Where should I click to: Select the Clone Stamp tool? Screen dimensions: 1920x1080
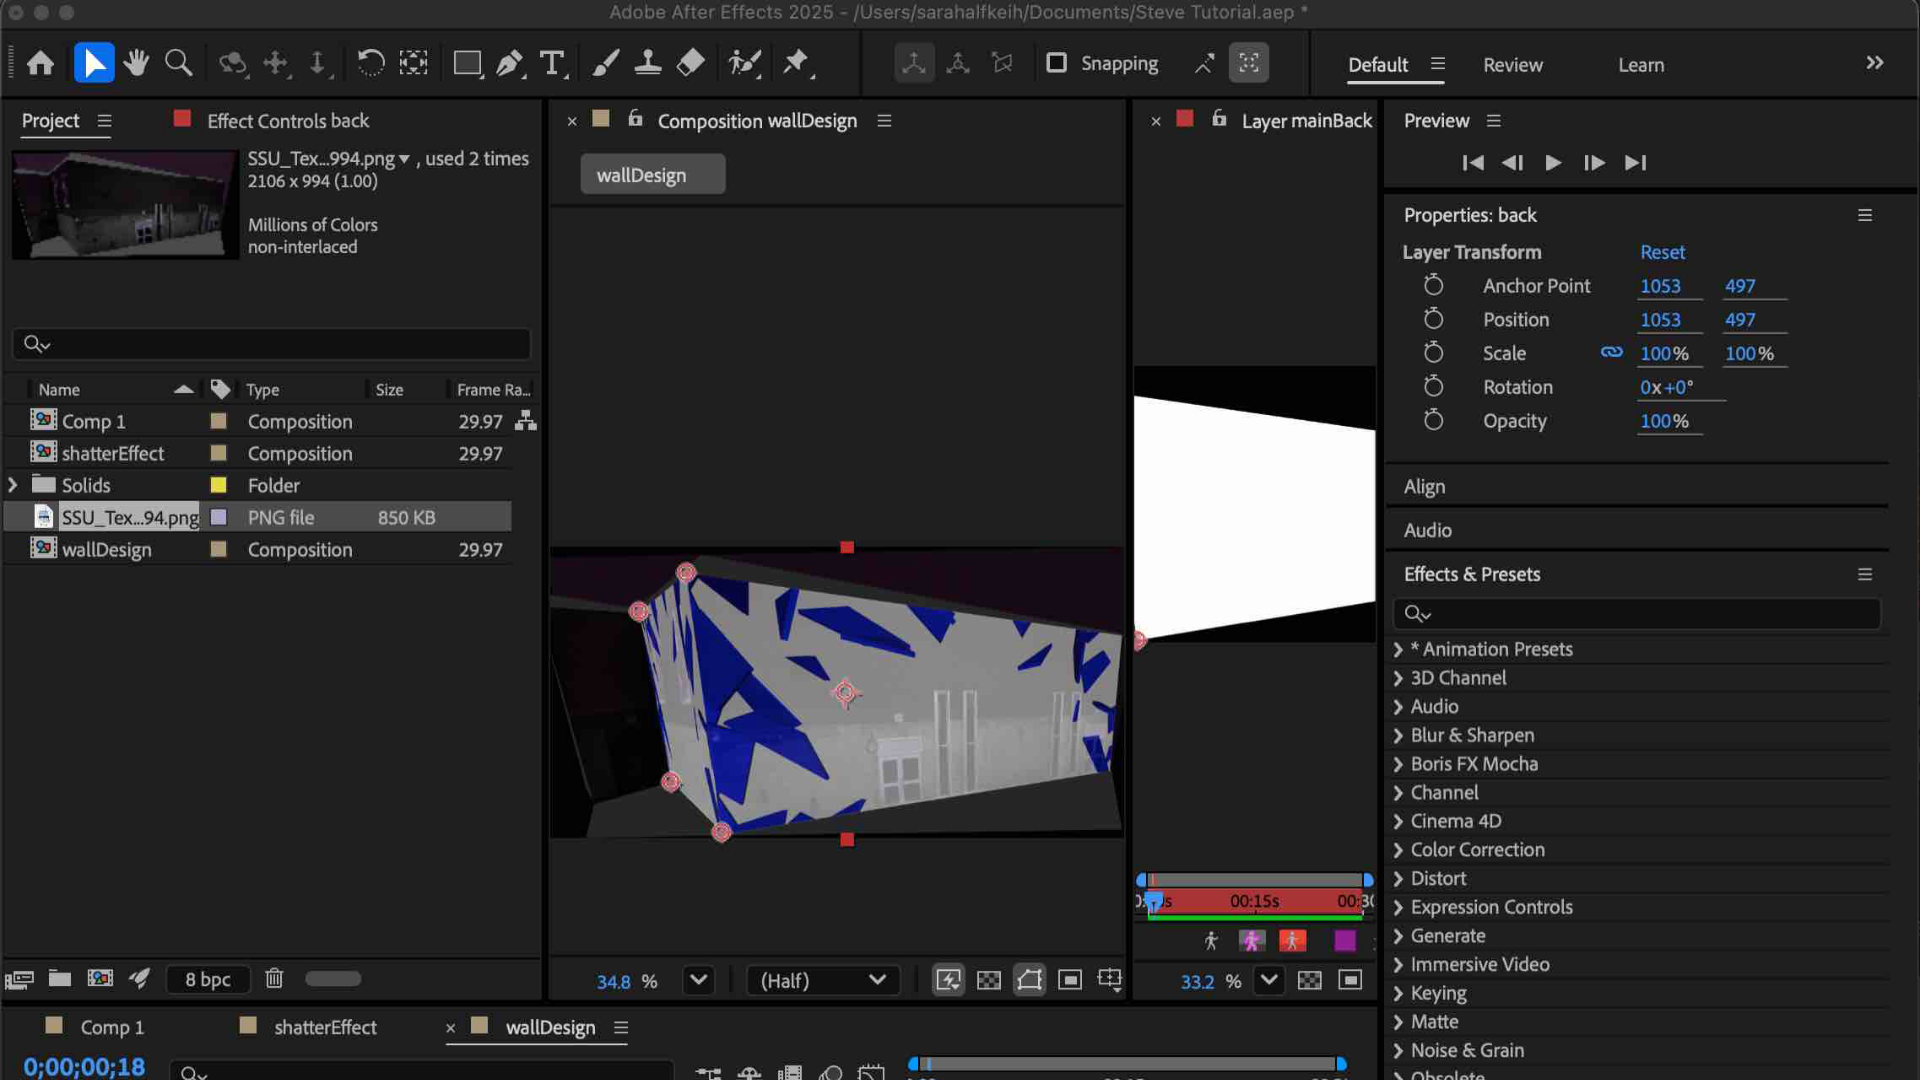(648, 62)
